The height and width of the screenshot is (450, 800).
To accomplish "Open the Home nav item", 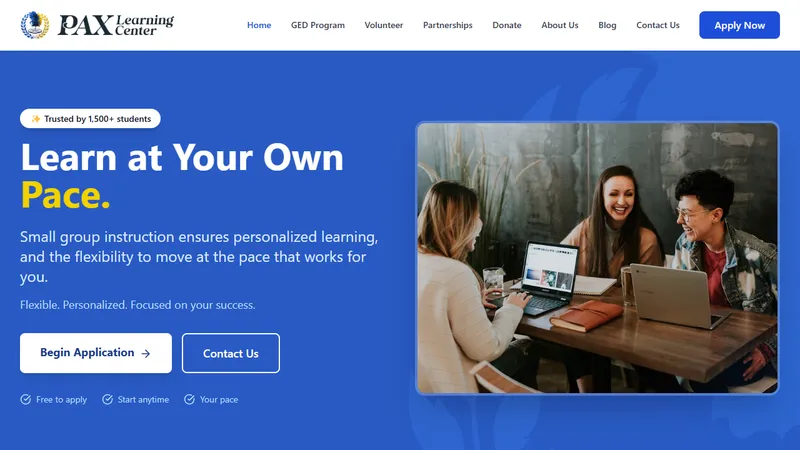I will [x=259, y=25].
